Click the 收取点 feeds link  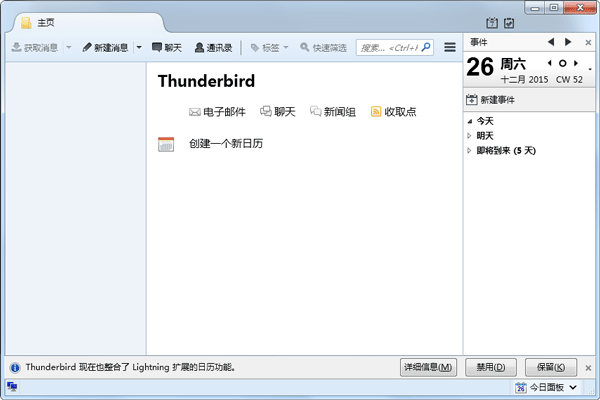pyautogui.click(x=393, y=112)
